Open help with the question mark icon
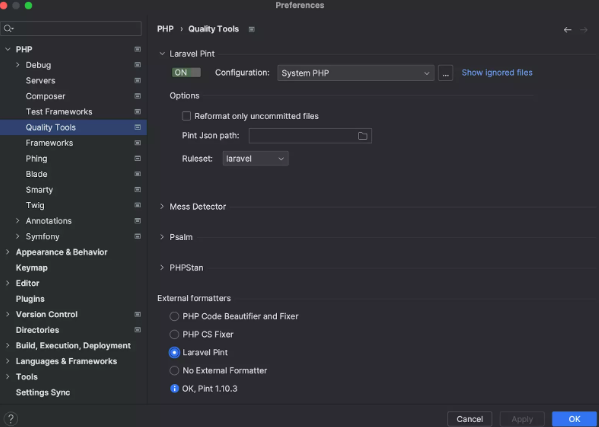Image resolution: width=599 pixels, height=427 pixels. [x=11, y=419]
